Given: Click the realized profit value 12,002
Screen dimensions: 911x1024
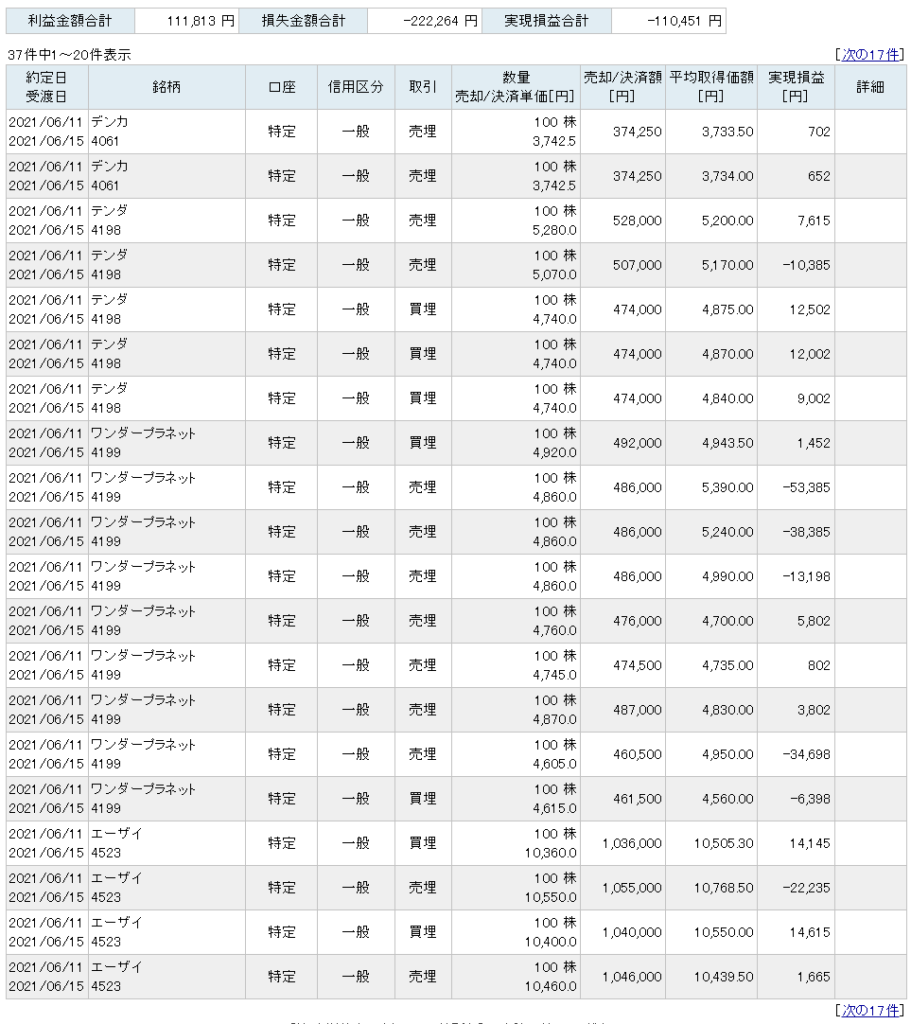Looking at the screenshot, I should click(810, 353).
